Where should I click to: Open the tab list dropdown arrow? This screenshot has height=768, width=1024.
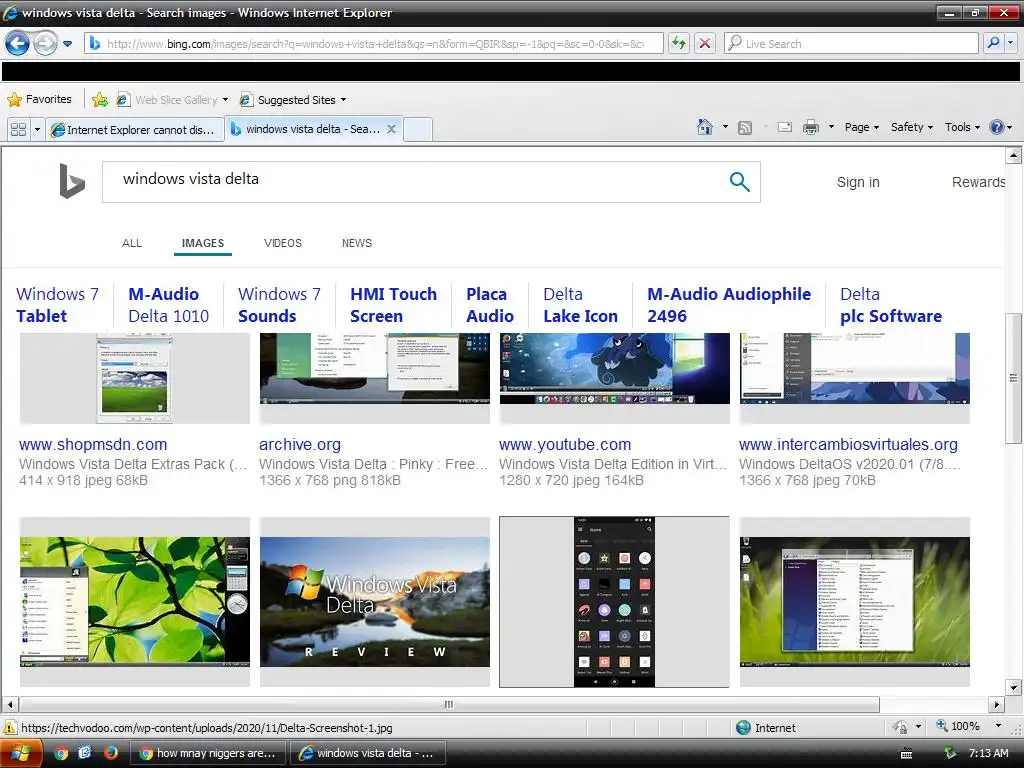(37, 129)
